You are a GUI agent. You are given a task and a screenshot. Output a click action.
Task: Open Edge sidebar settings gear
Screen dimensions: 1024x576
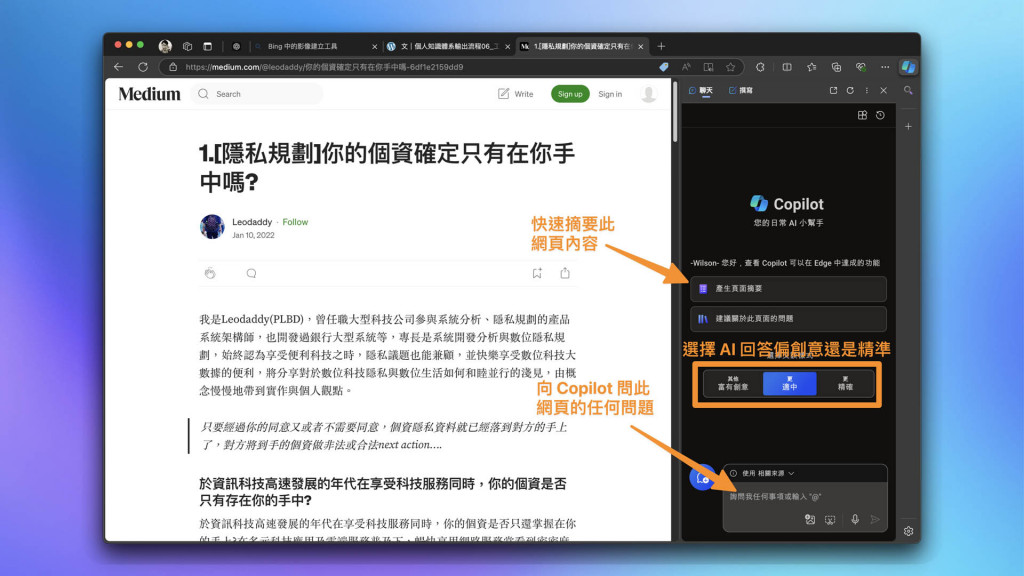point(908,531)
